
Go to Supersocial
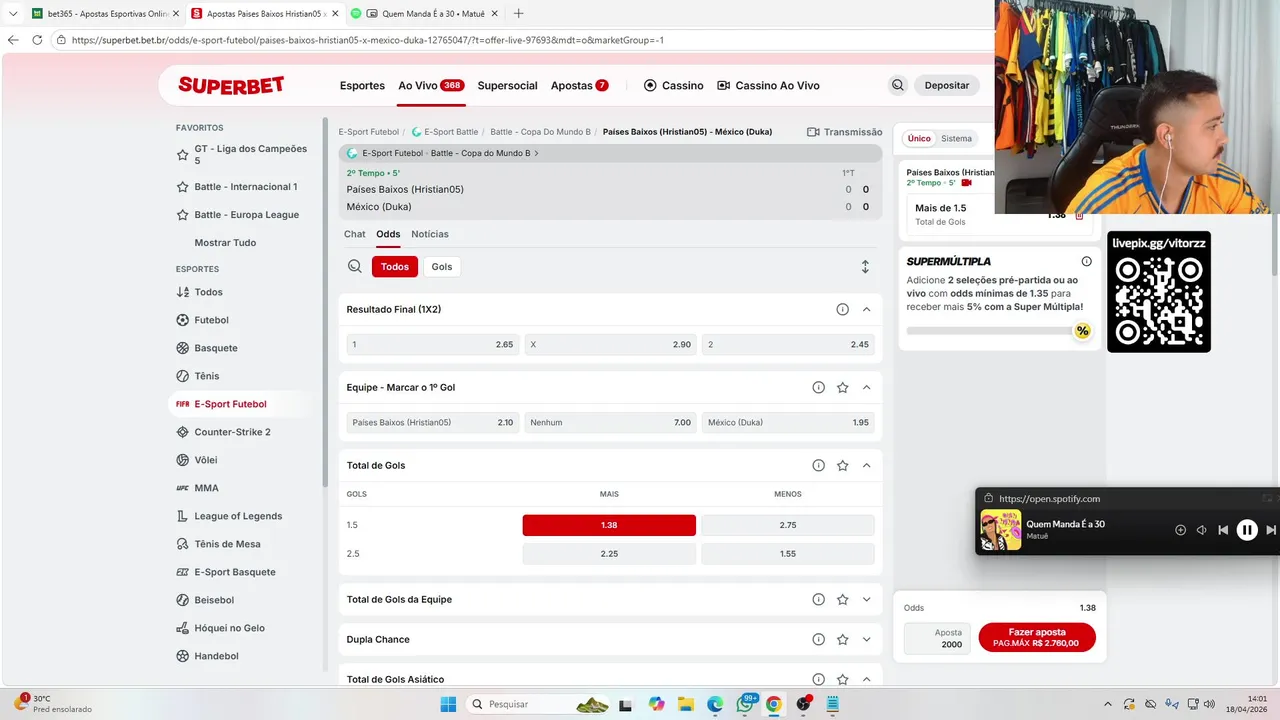[507, 86]
